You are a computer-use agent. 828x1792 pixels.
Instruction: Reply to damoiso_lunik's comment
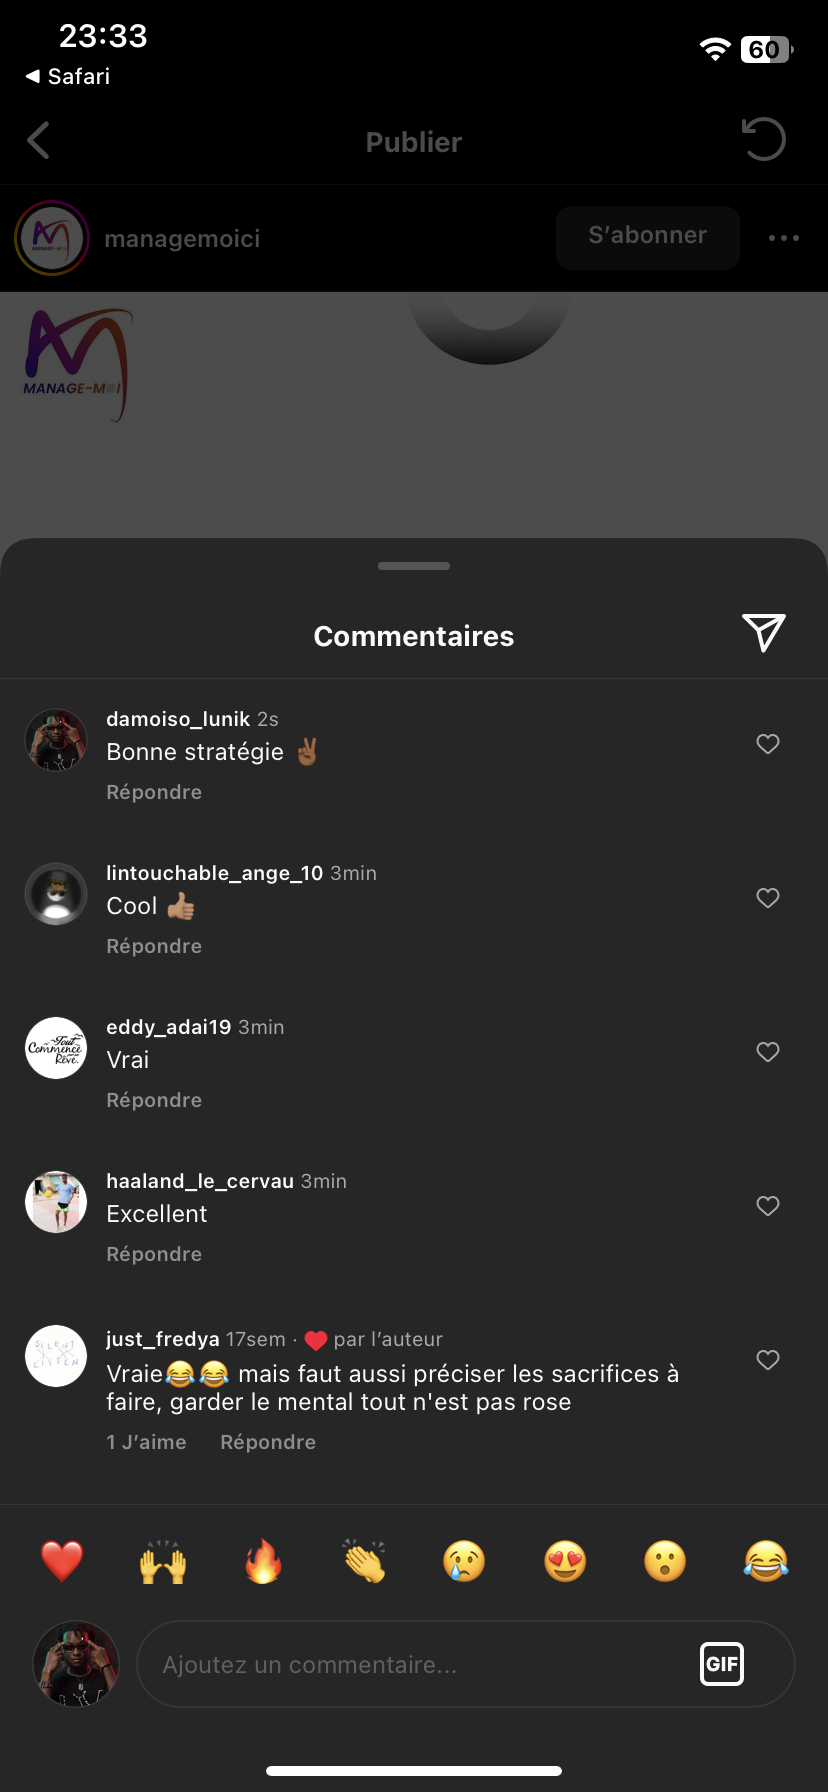154,792
